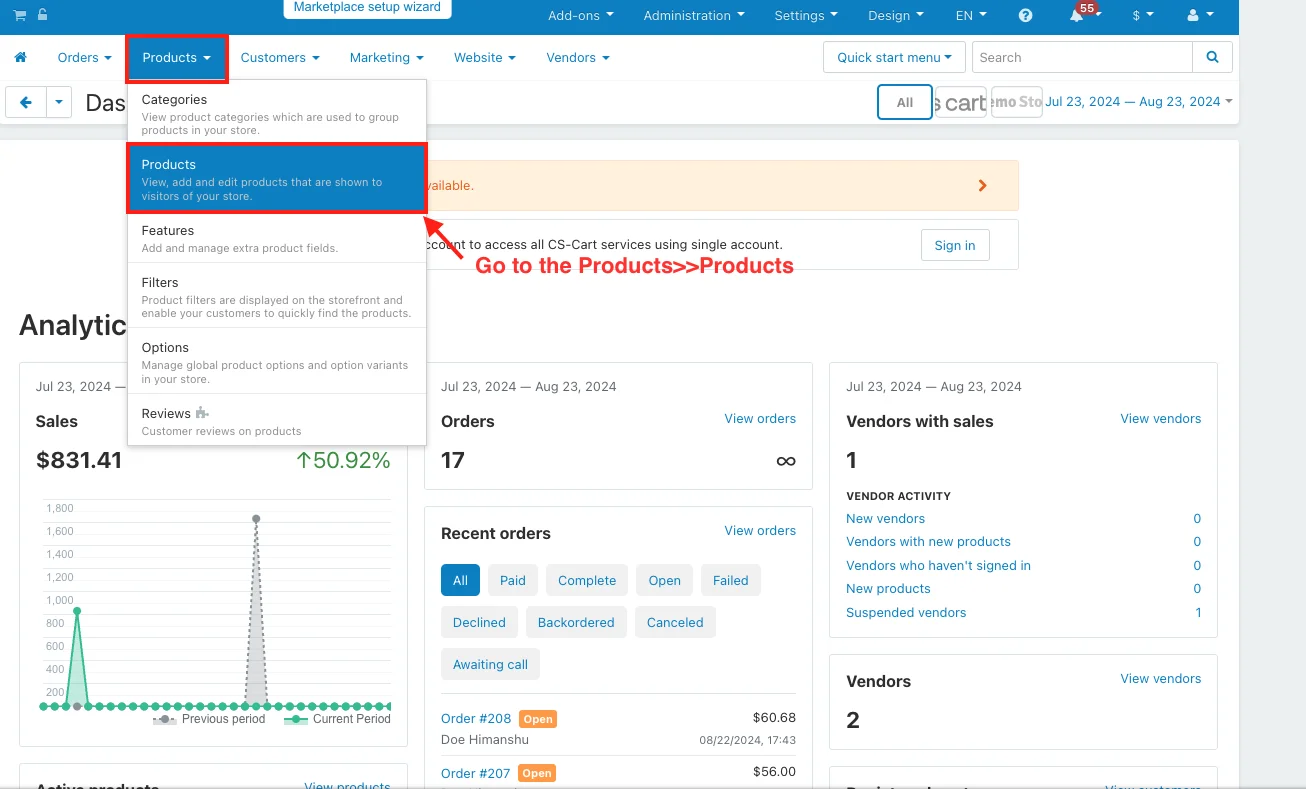Open the currency dollar selector
The height and width of the screenshot is (789, 1306).
click(1142, 16)
